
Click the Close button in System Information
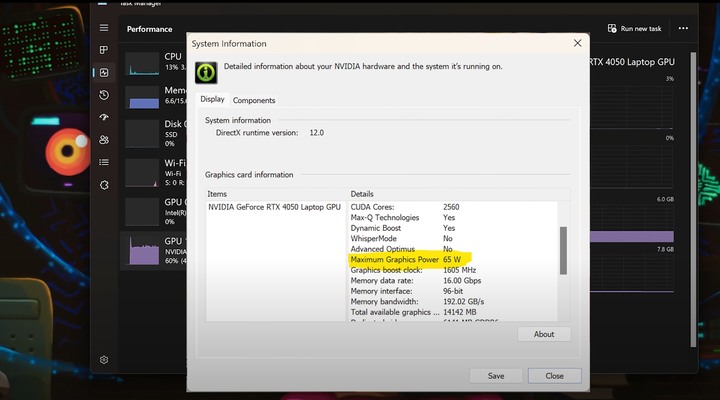[555, 376]
